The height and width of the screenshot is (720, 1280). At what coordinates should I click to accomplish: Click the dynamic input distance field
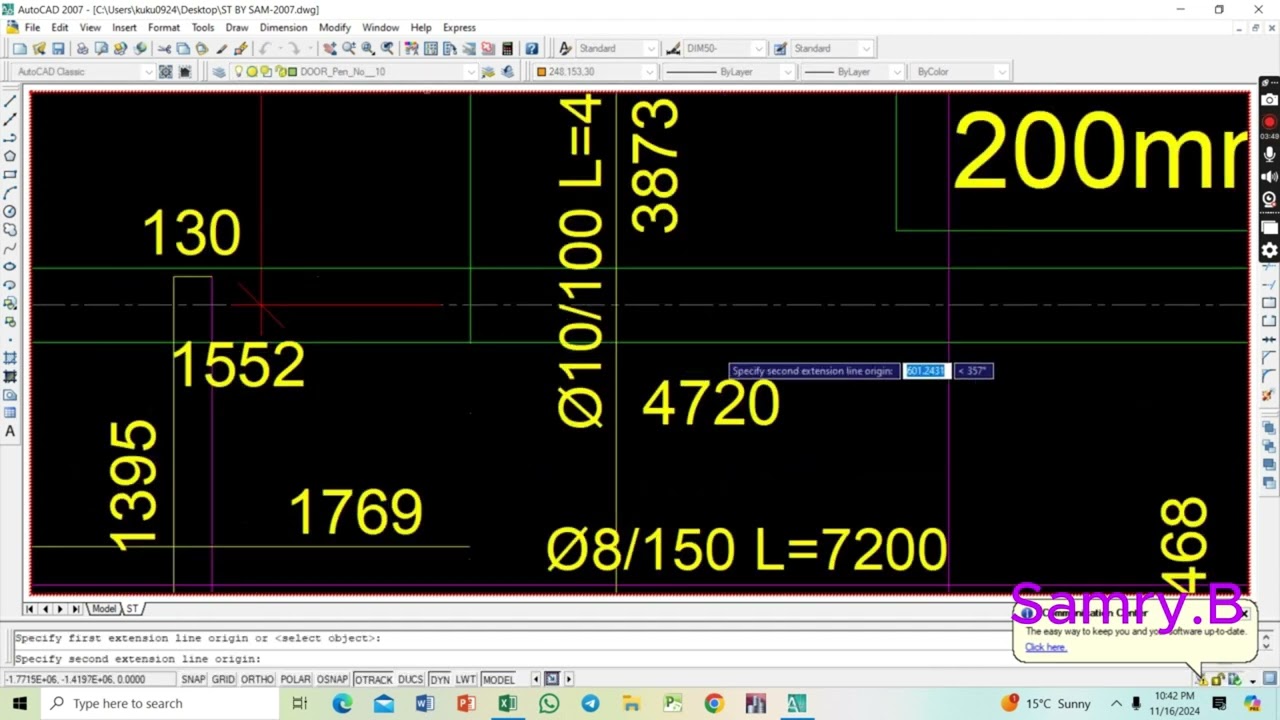coord(925,371)
